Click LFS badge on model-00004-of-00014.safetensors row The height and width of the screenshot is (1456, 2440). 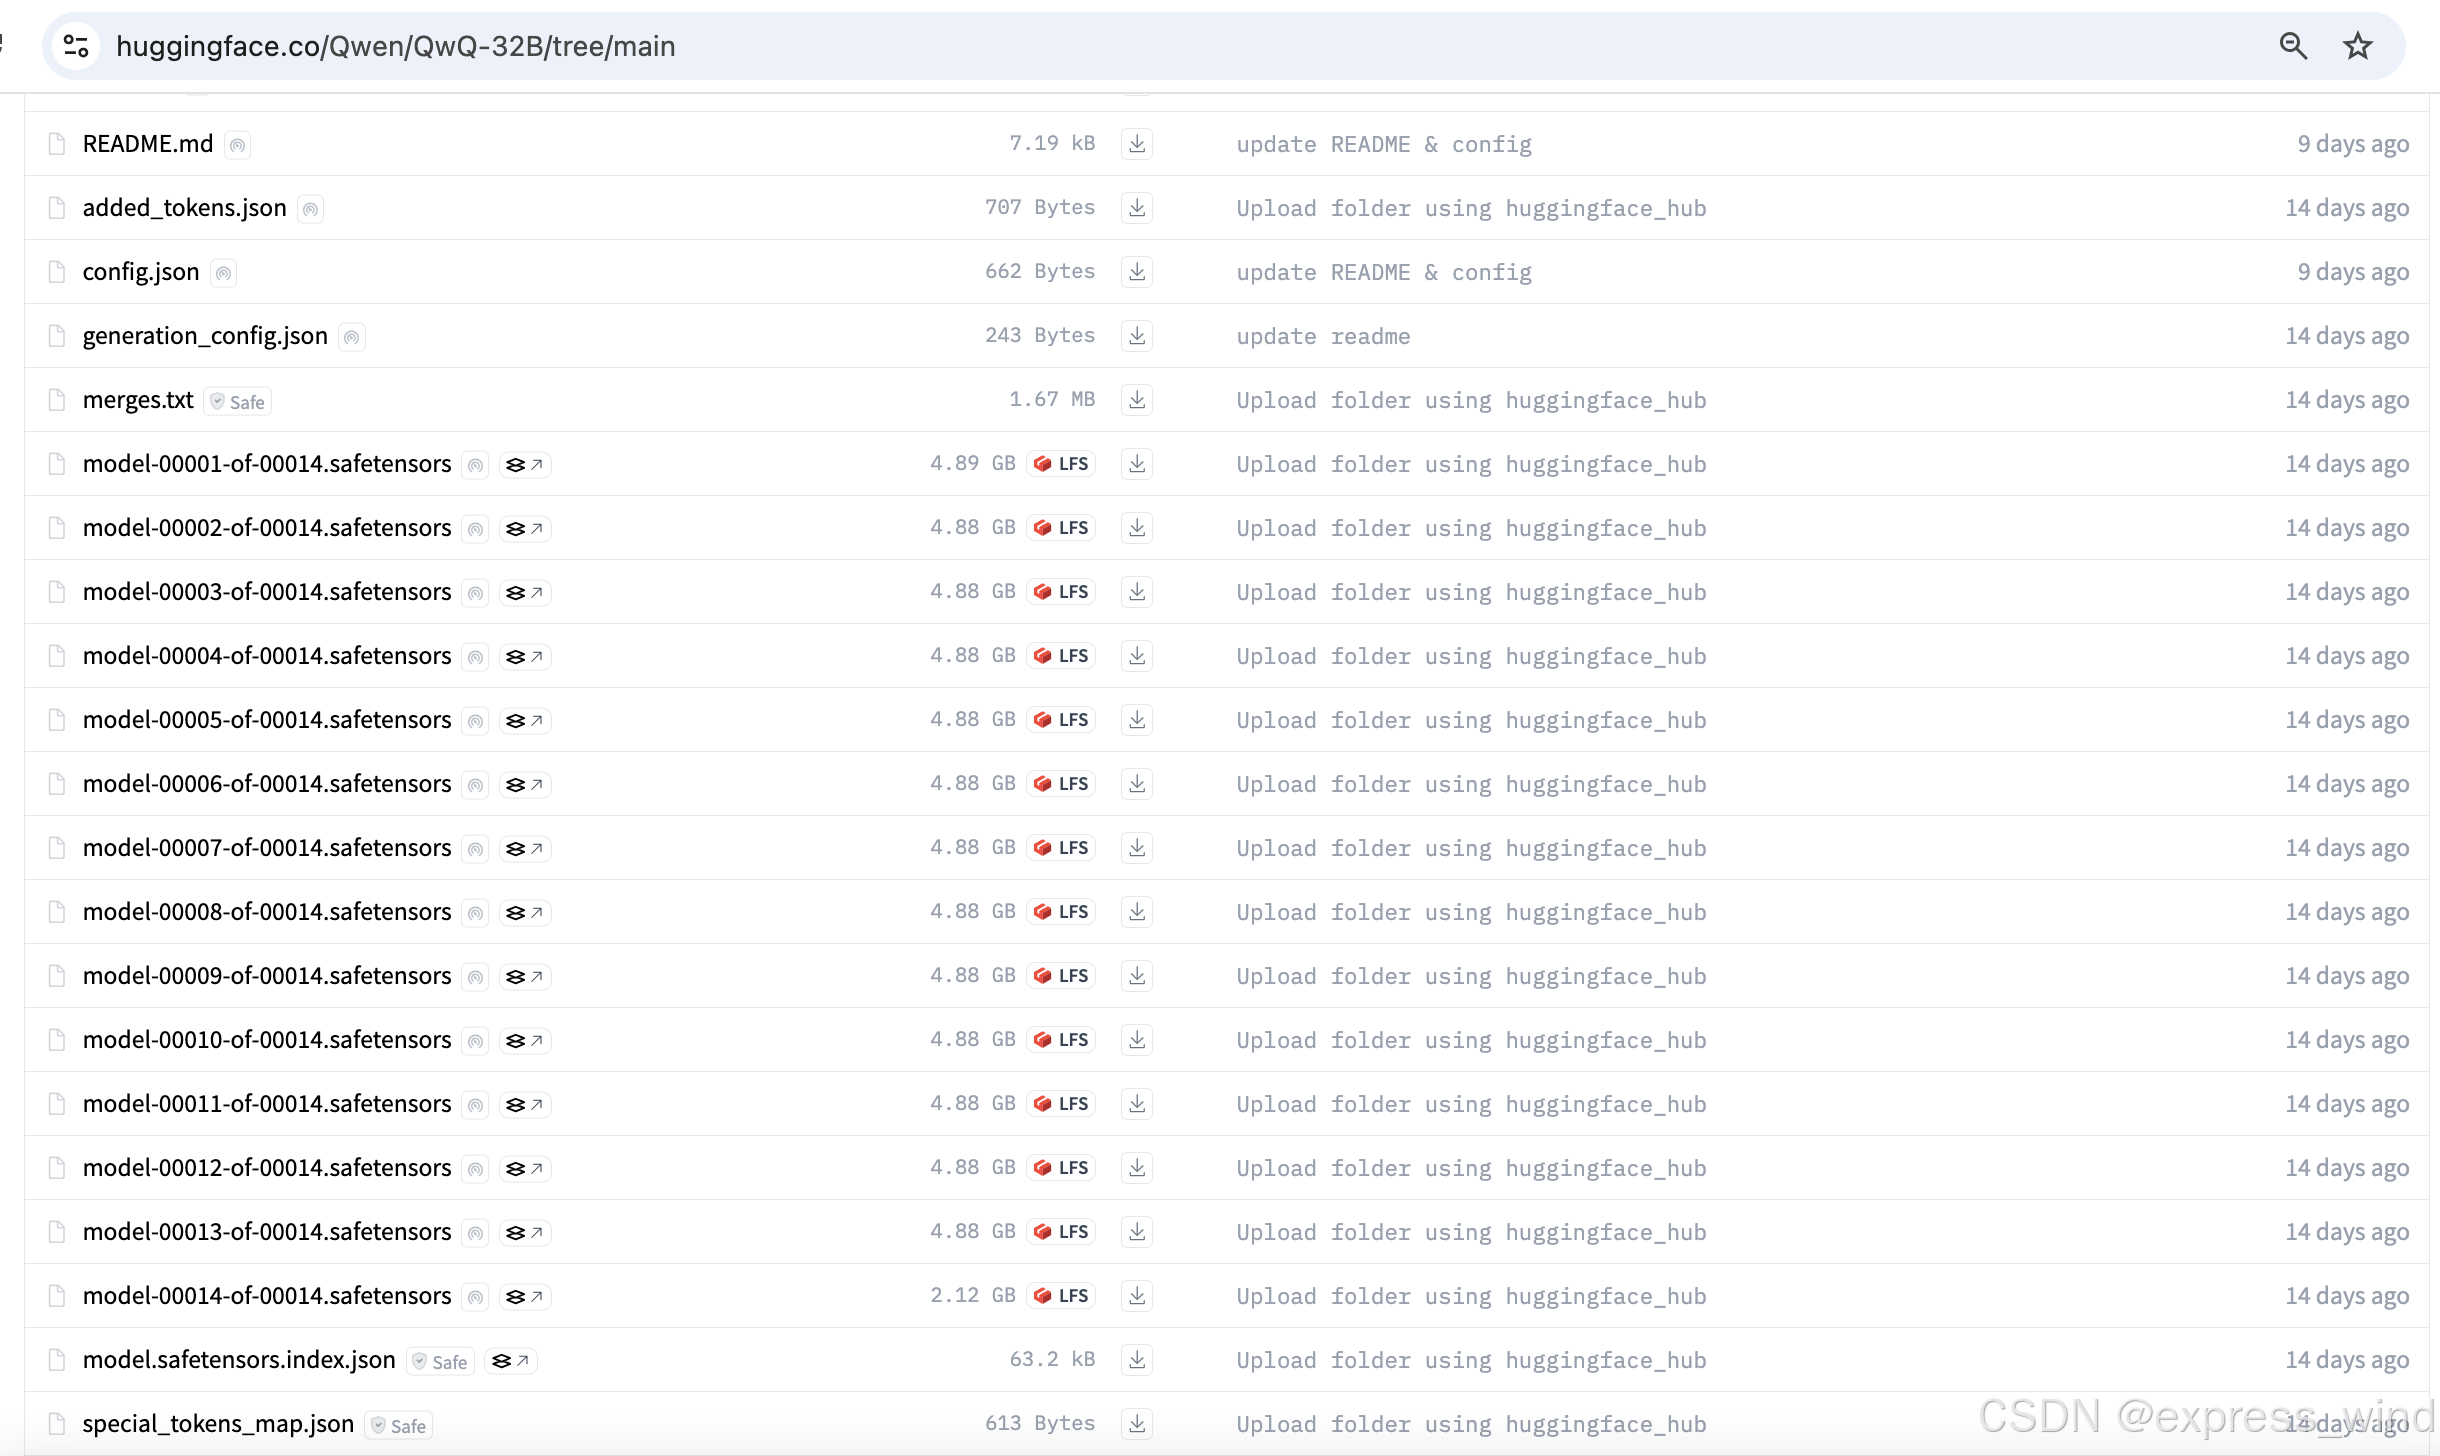click(1061, 656)
